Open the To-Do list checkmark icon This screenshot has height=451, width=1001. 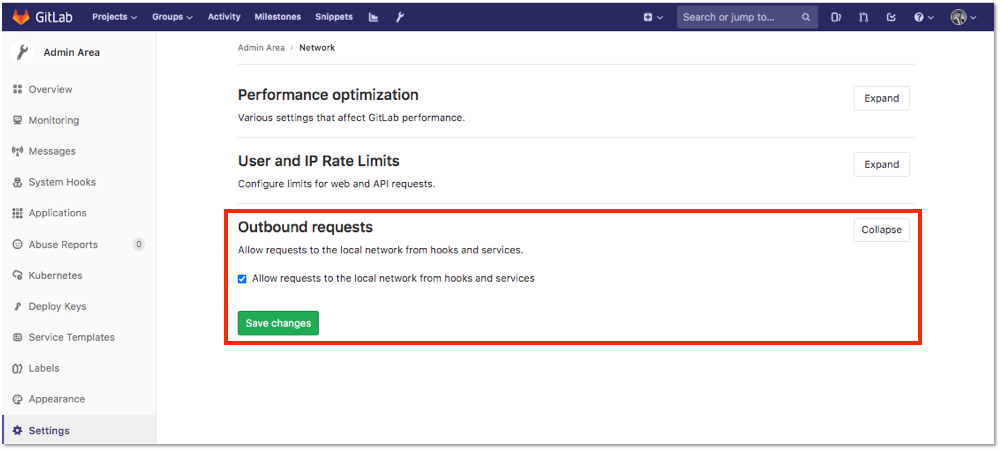pos(891,17)
